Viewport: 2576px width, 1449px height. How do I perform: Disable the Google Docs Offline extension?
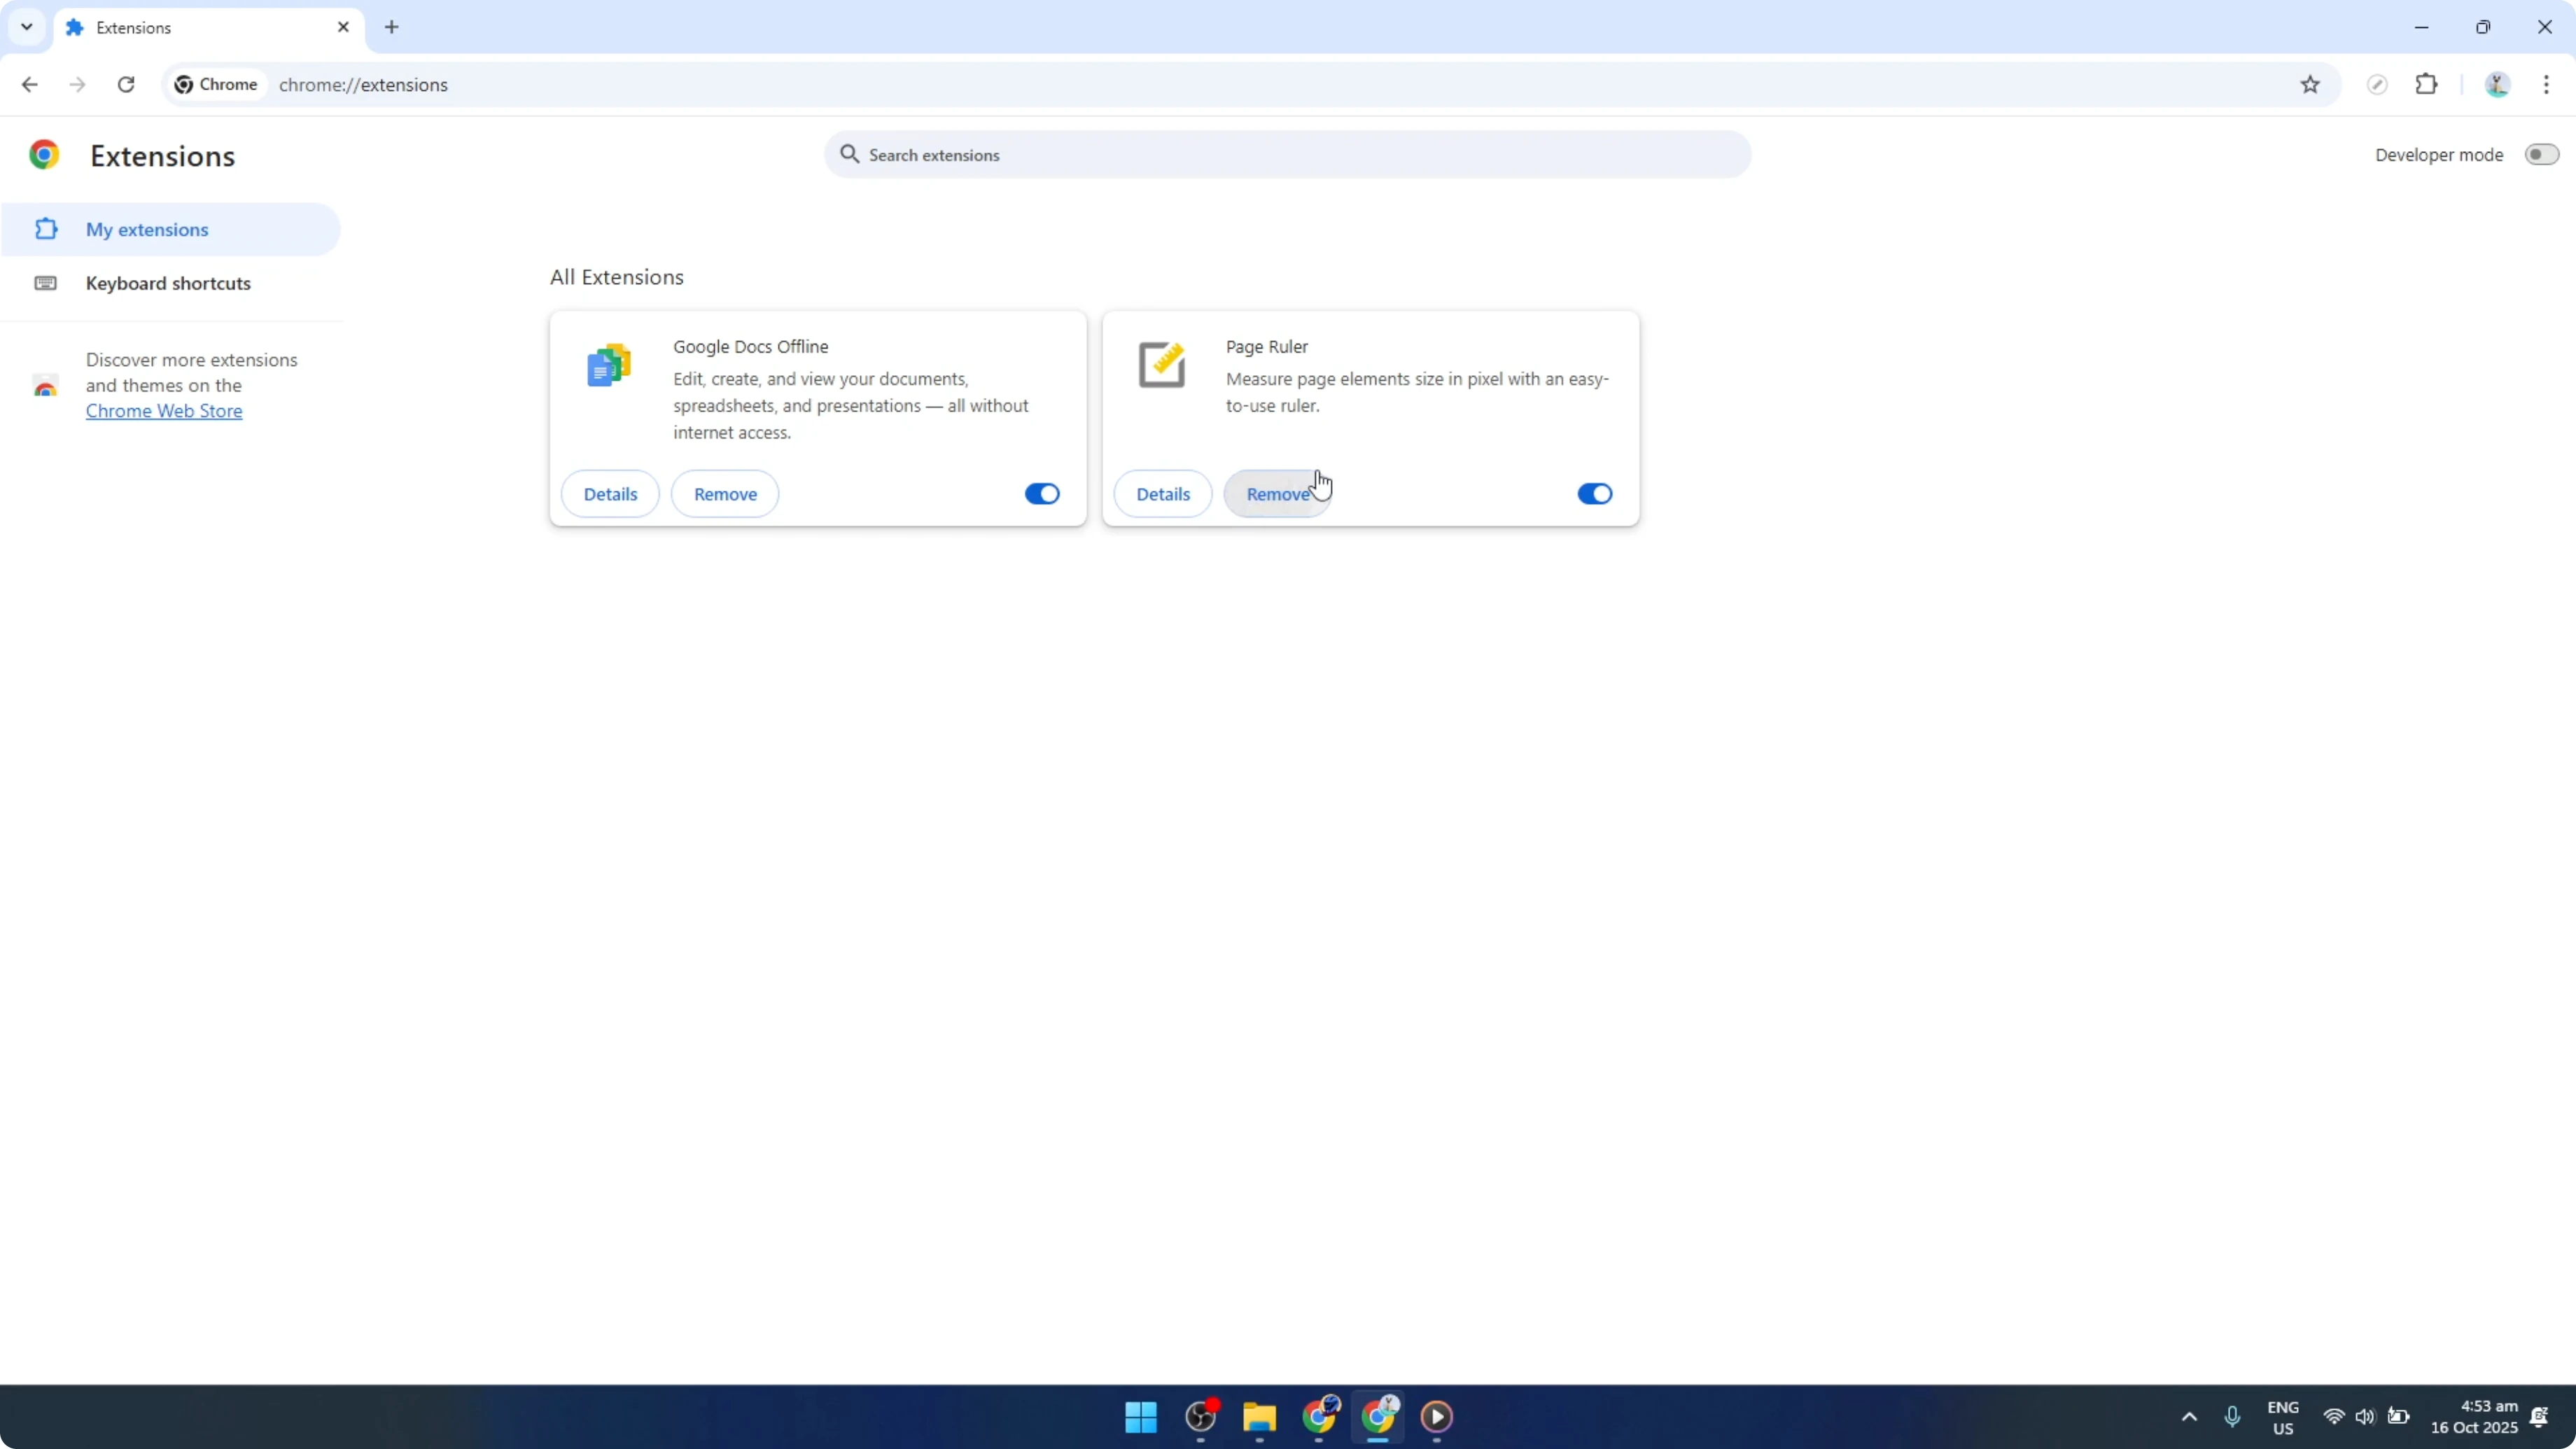pyautogui.click(x=1041, y=493)
